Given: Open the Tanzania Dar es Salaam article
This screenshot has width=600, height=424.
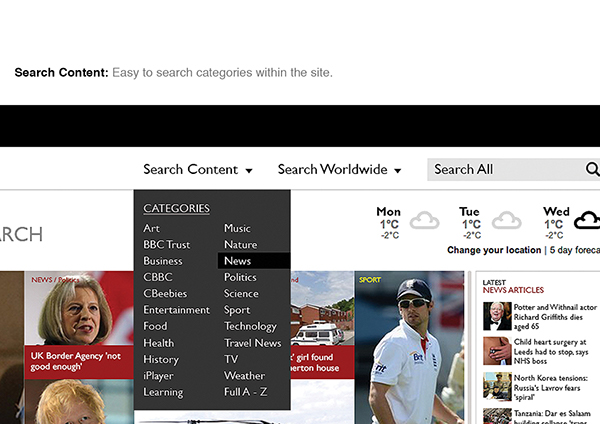Looking at the screenshot, I should (551, 417).
